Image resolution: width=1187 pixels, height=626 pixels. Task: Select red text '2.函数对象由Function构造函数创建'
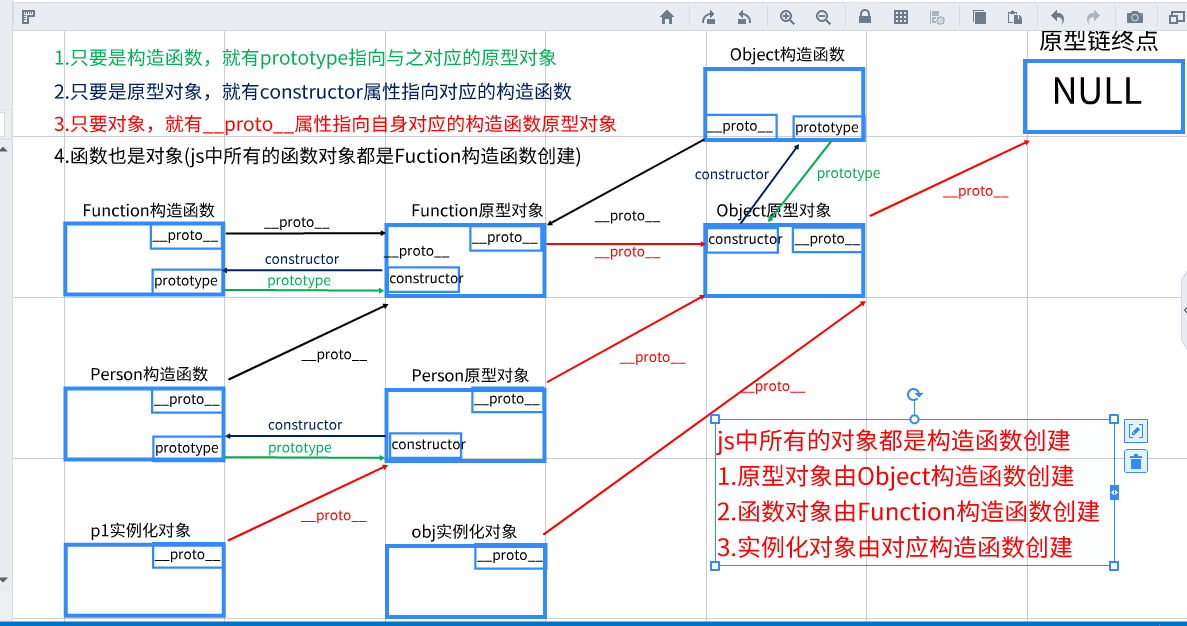click(908, 512)
